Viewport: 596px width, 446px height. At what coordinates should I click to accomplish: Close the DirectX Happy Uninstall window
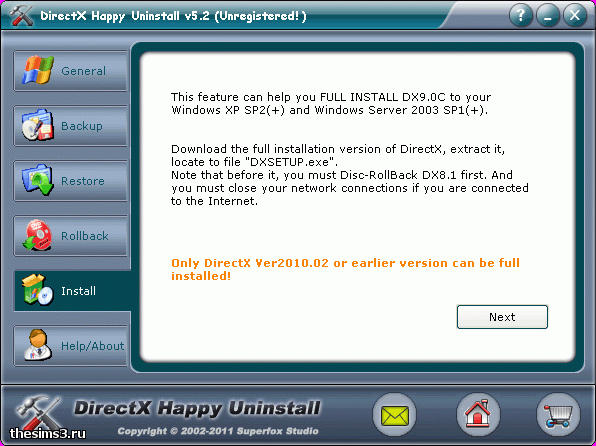tap(575, 15)
